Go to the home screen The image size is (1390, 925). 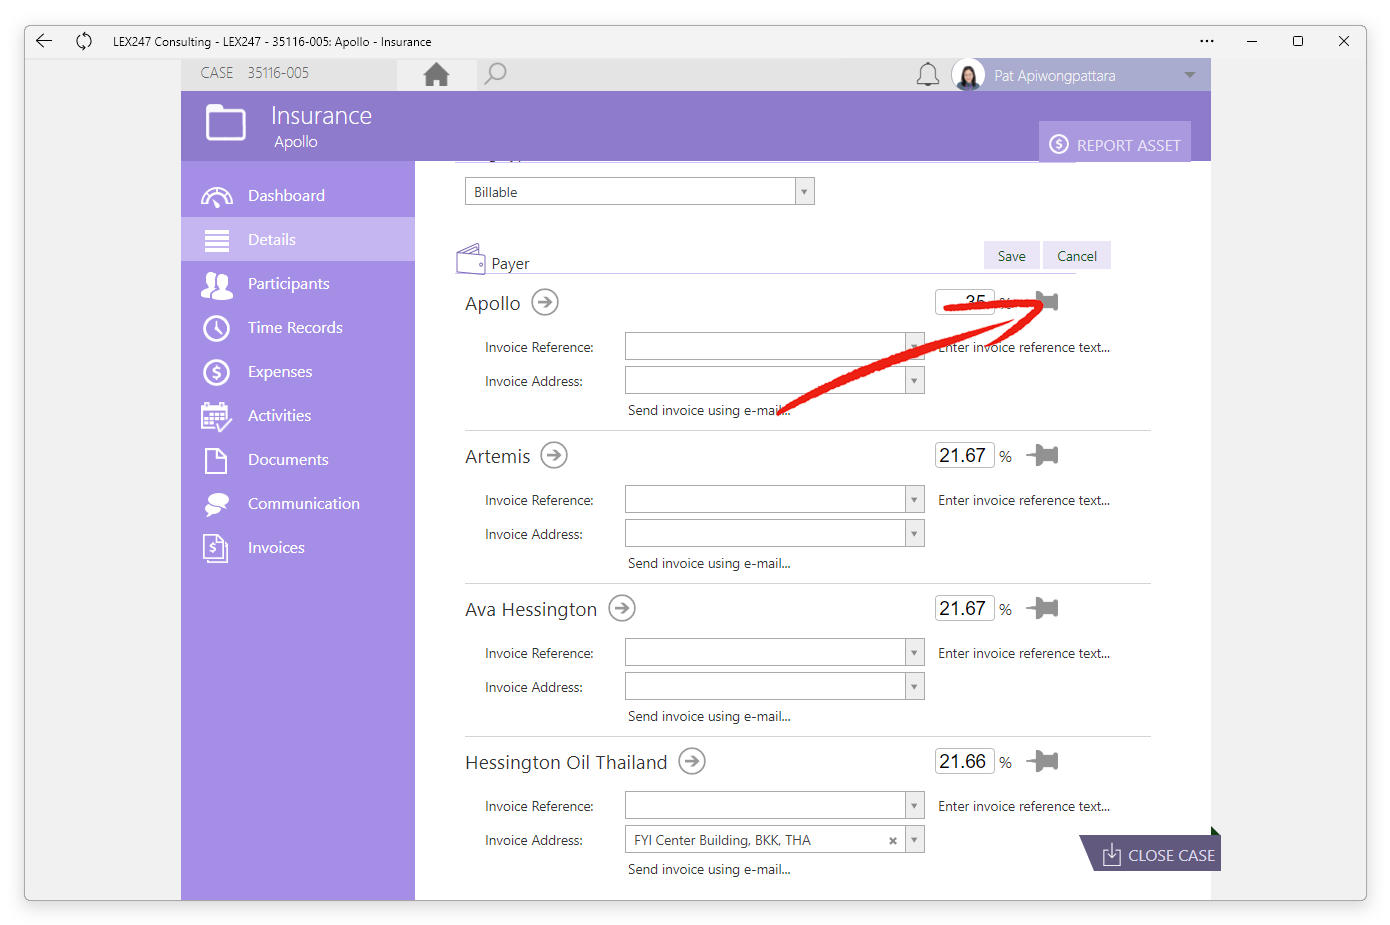click(x=436, y=74)
